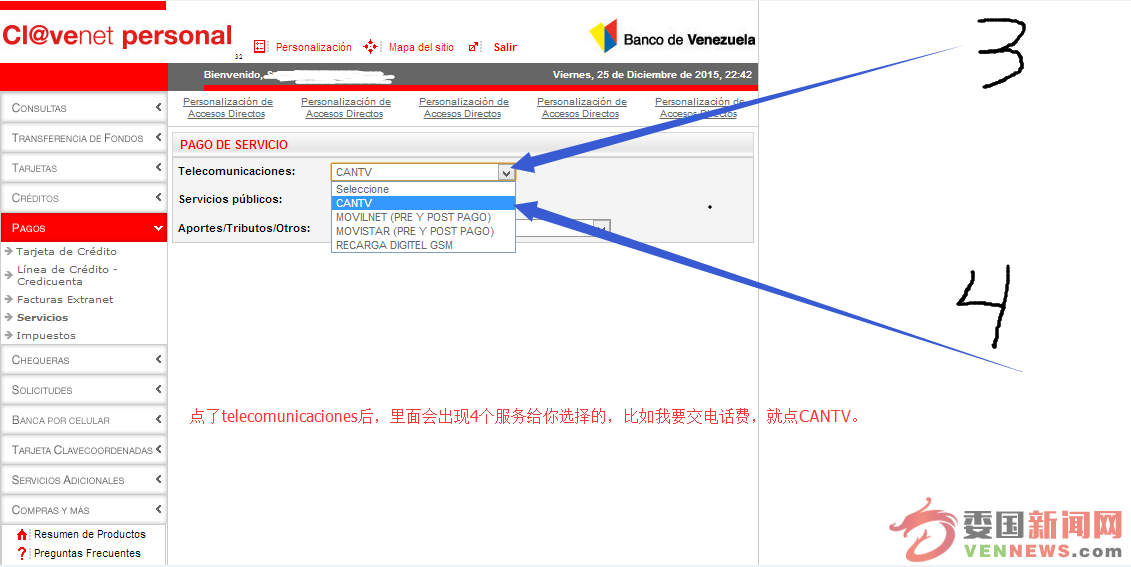The height and width of the screenshot is (567, 1131).
Task: Choose MOVISTAR (PRE Y POST PAGO) option
Action: 423,232
